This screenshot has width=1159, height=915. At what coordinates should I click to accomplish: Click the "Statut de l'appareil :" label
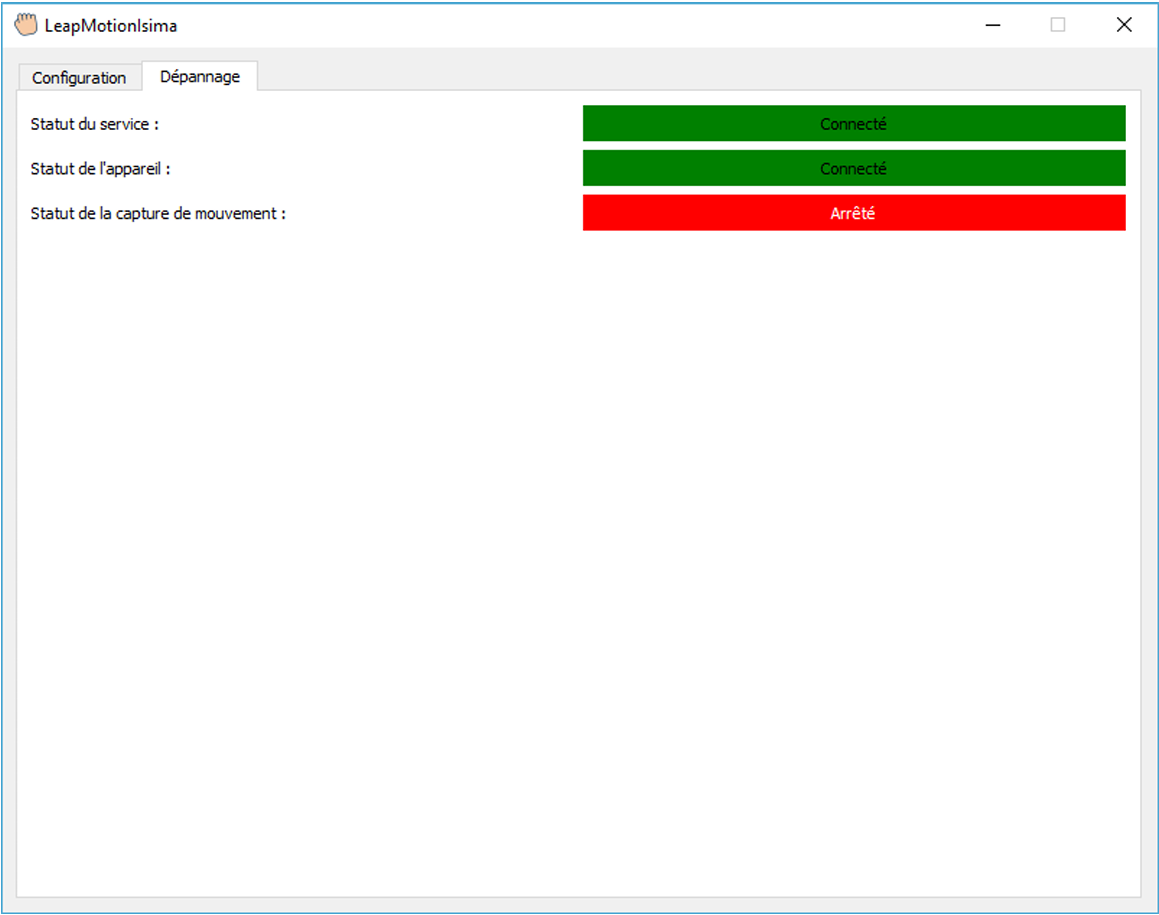[x=100, y=169]
